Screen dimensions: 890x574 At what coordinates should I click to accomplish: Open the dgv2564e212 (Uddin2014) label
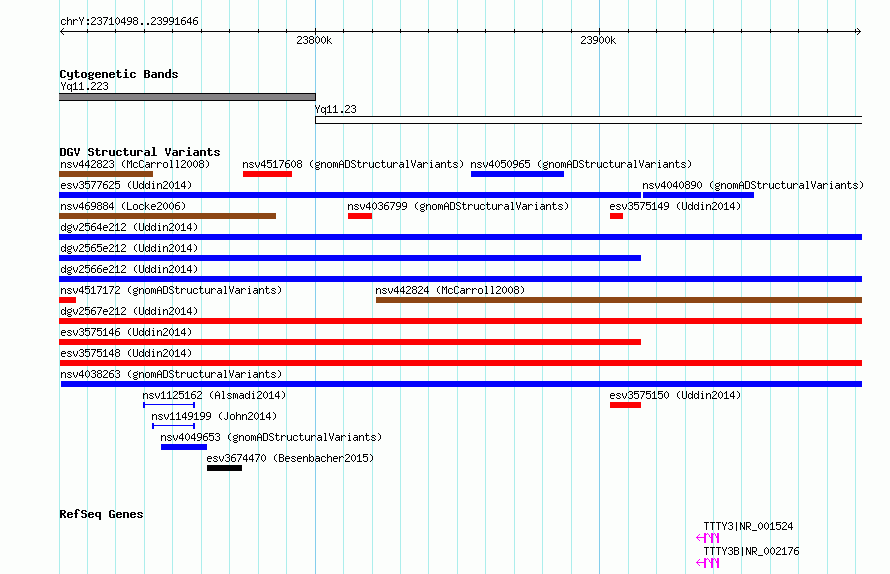129,227
